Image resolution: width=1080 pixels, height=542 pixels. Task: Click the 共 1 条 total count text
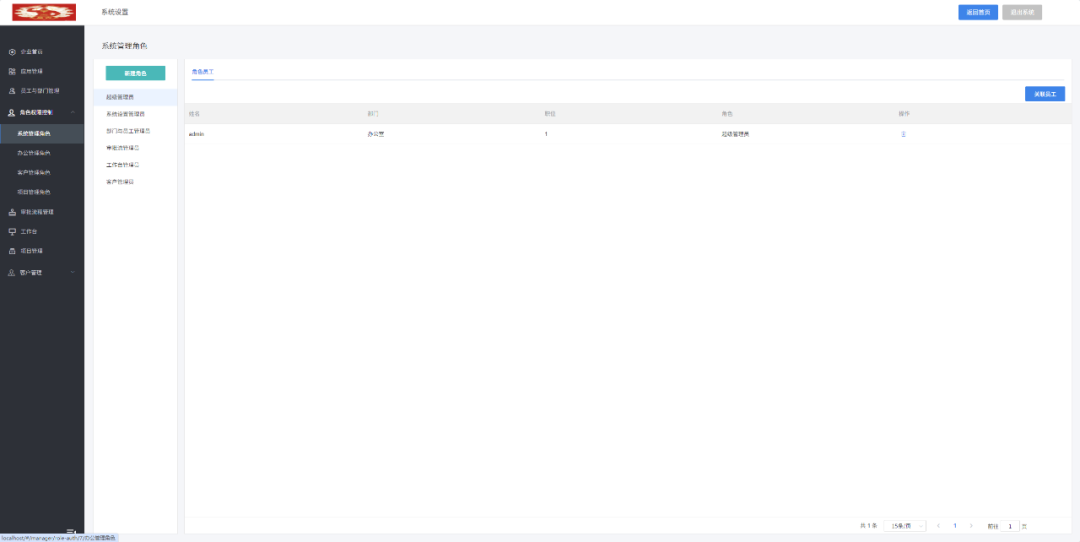pos(869,526)
